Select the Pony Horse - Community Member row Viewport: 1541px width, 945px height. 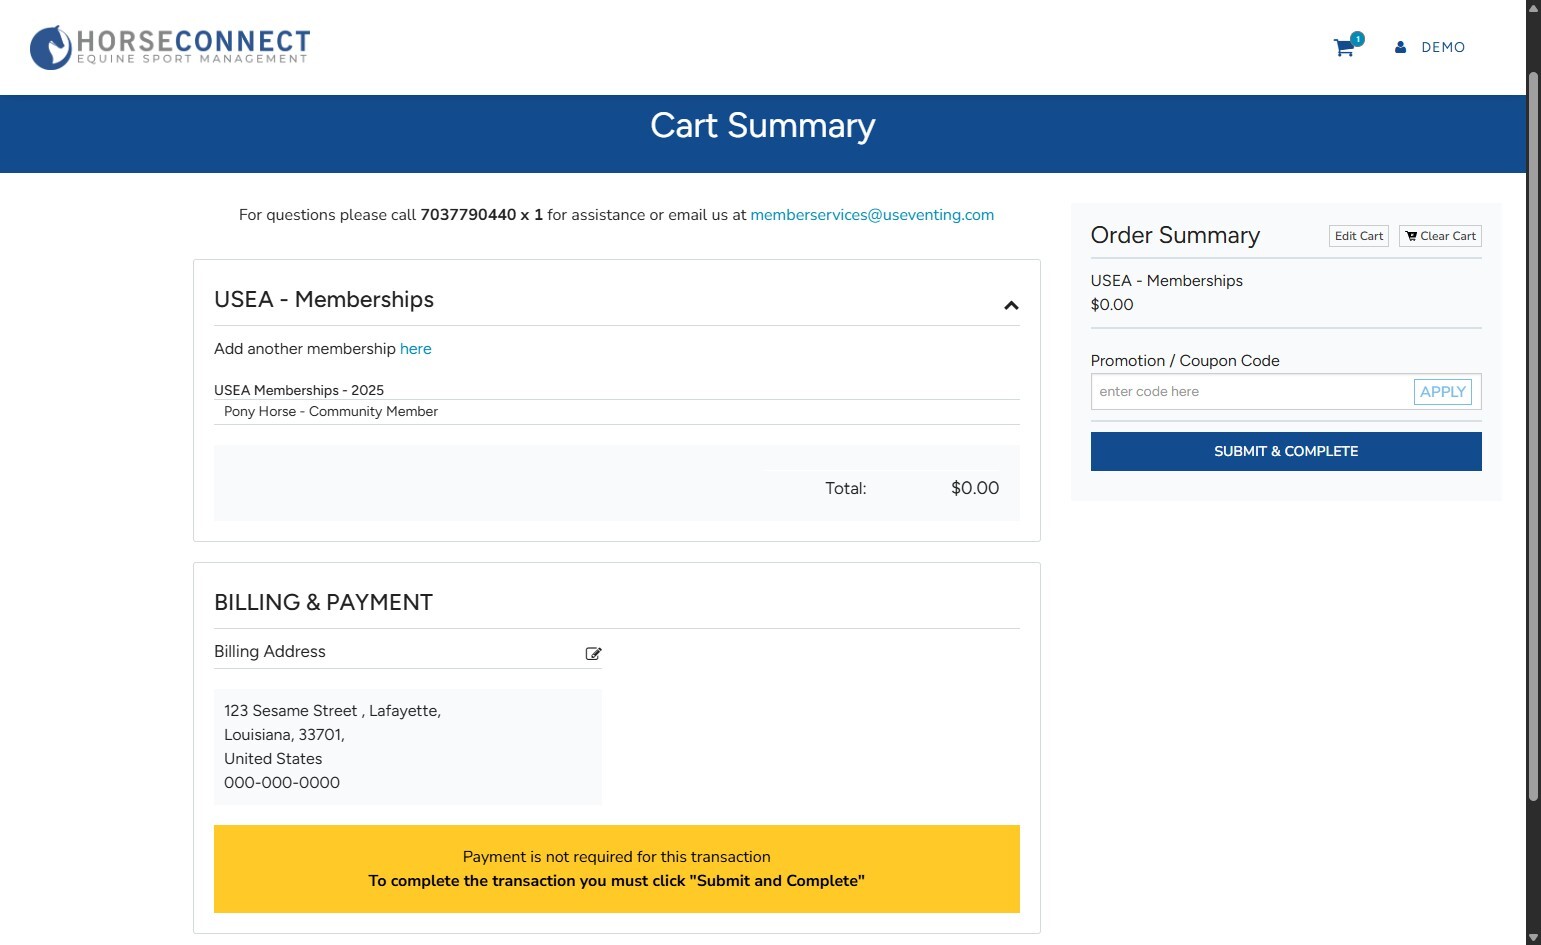[x=331, y=412]
